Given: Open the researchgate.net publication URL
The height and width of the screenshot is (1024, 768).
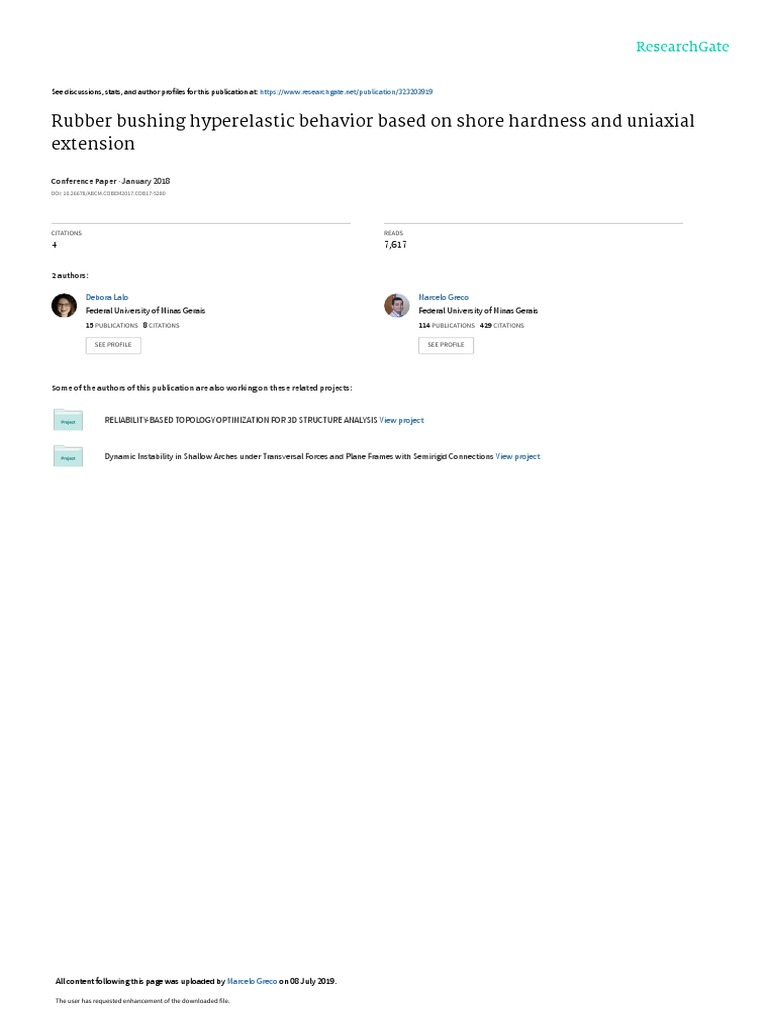Looking at the screenshot, I should (346, 92).
